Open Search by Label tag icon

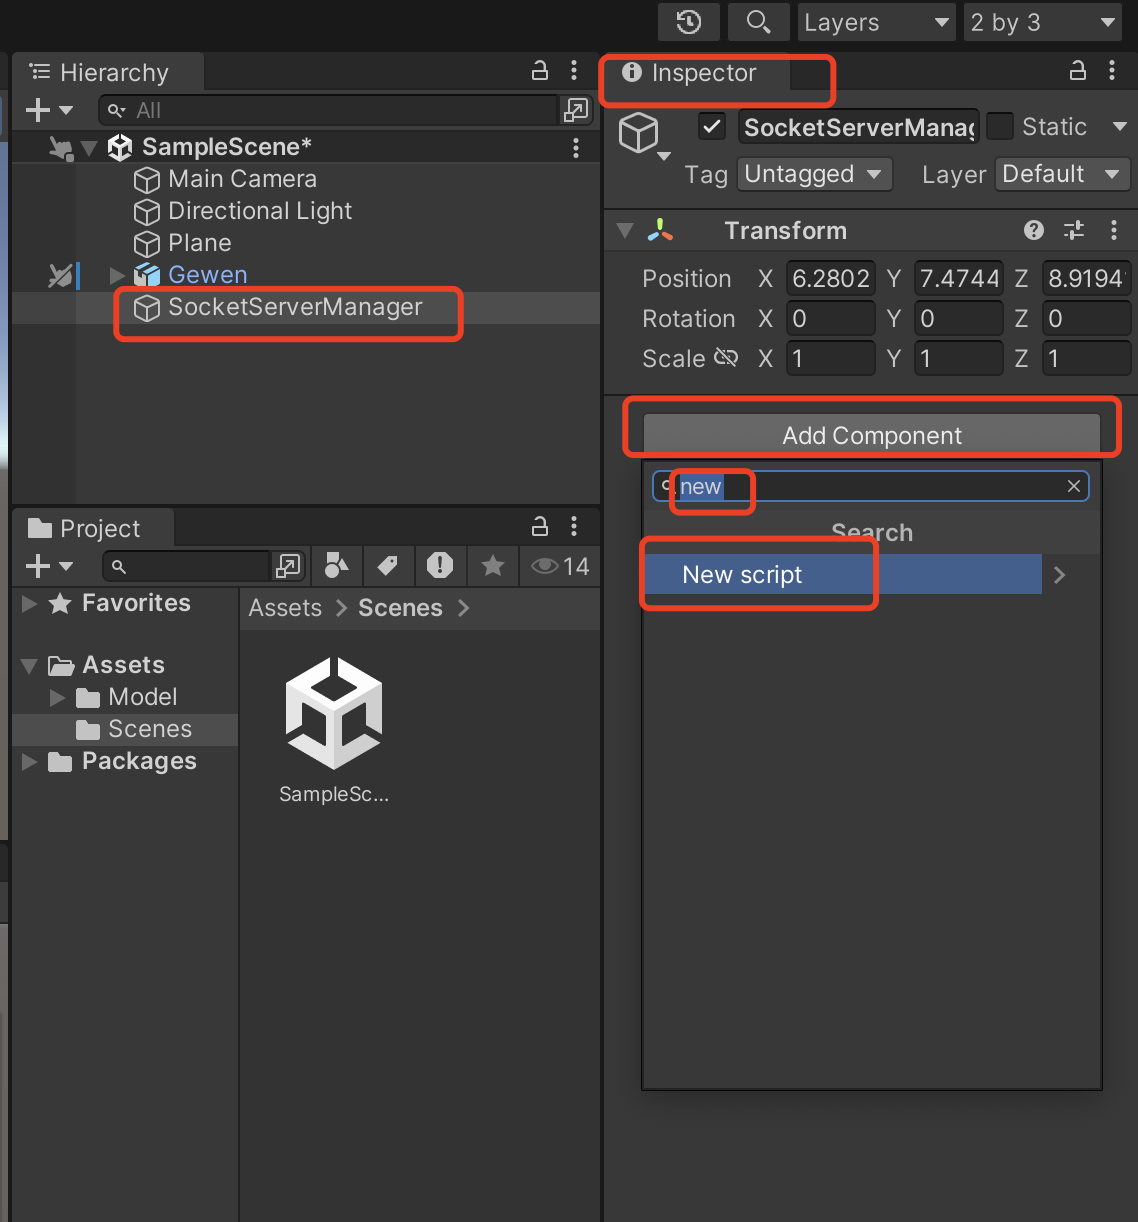pyautogui.click(x=388, y=567)
